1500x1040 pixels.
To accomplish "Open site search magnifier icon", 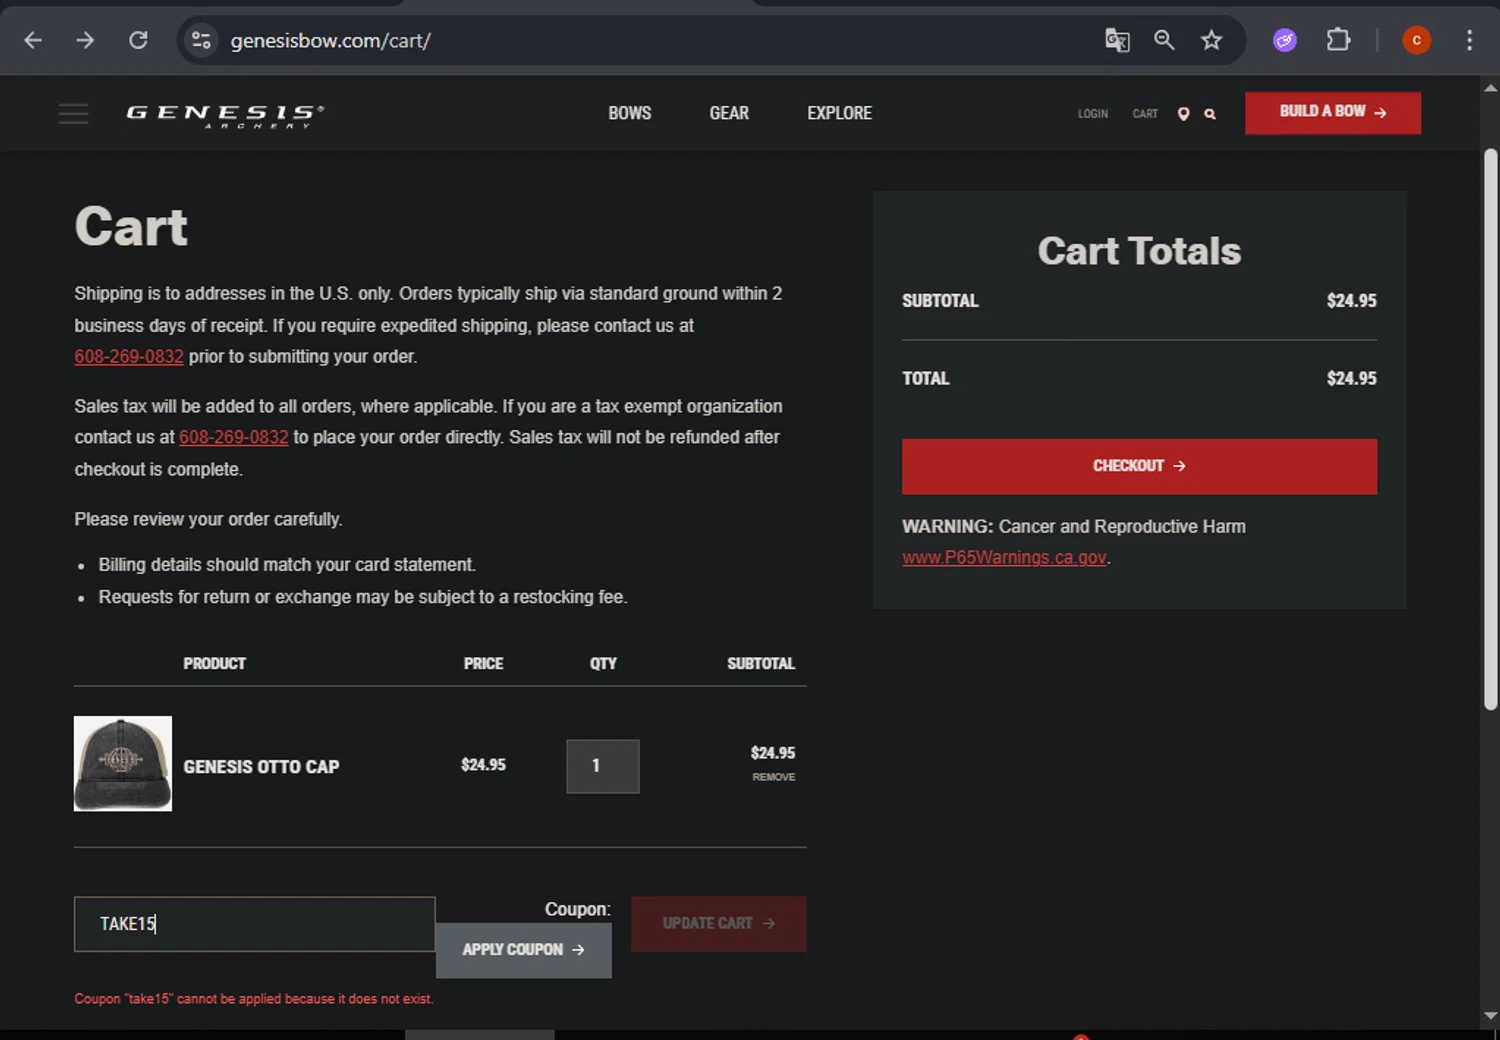I will coord(1210,114).
